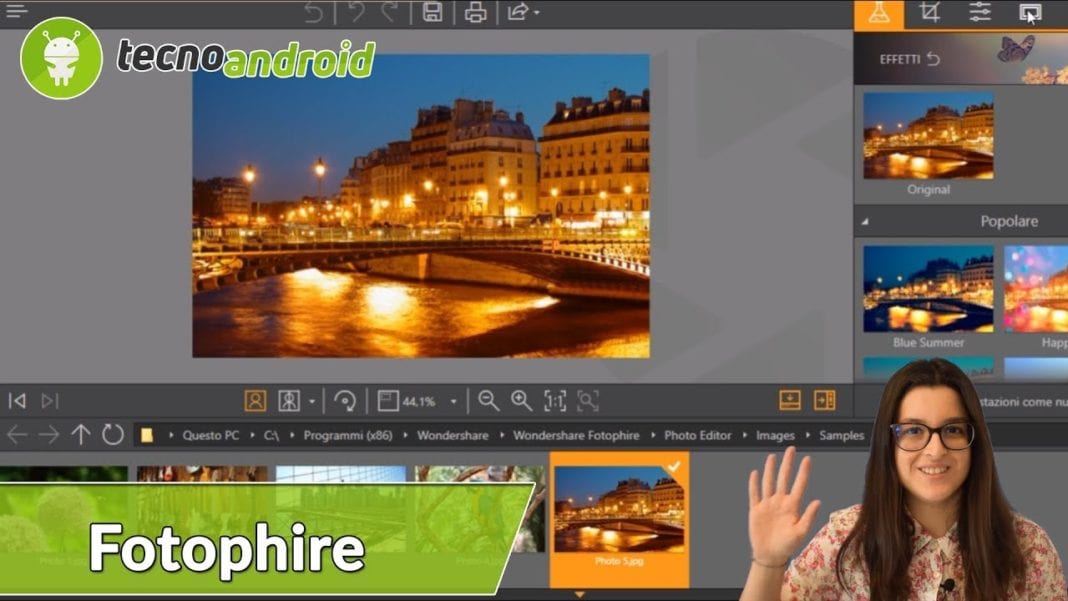1068x601 pixels.
Task: Rotate the image with the rotate icon
Action: point(345,401)
